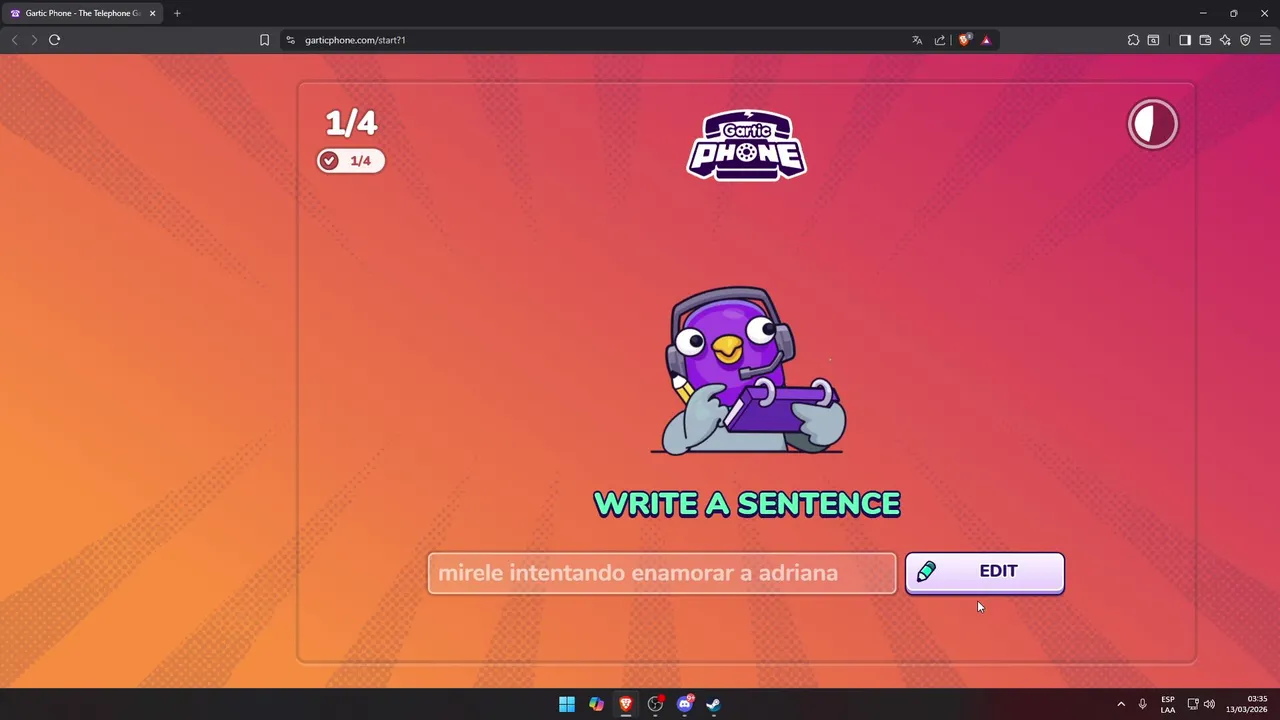Click the purple bird mascot illustration

[748, 370]
